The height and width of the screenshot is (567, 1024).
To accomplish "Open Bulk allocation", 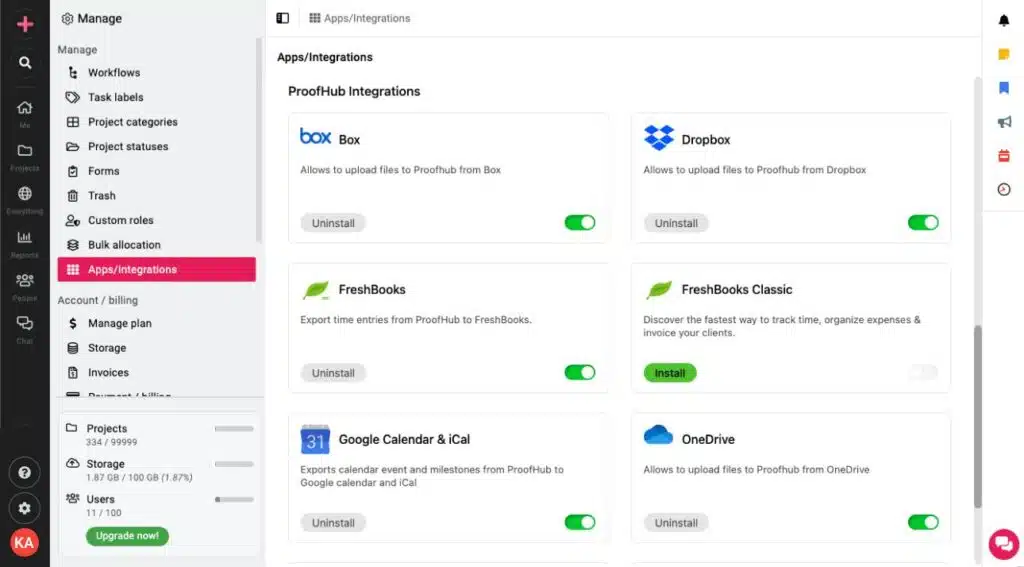I will pos(157,245).
